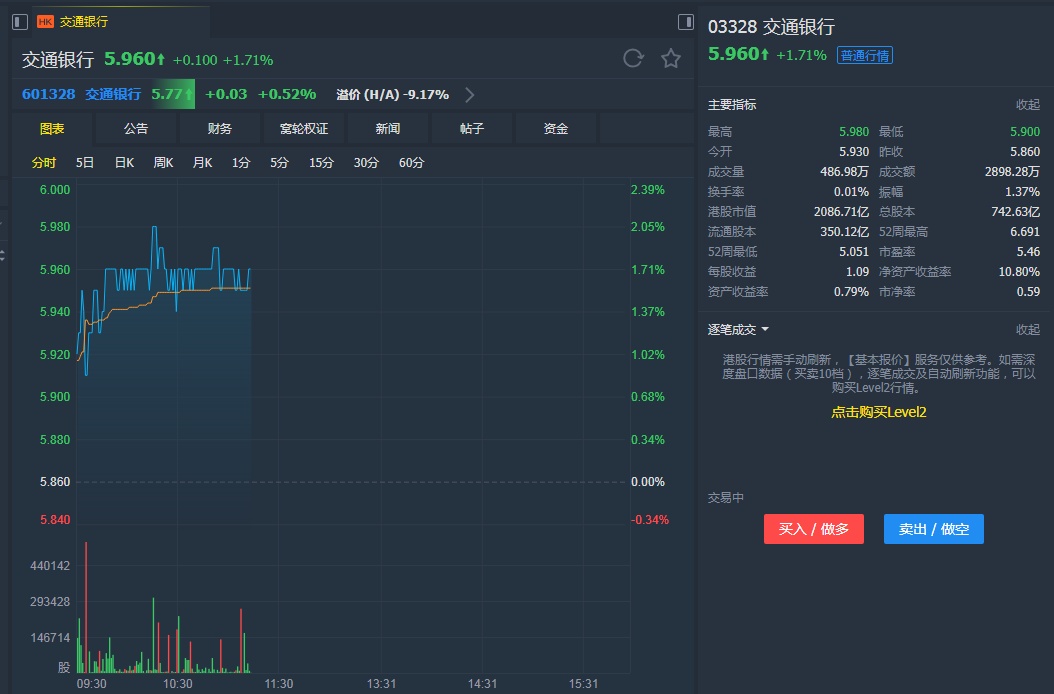Collapse 逐笔成交 section with 收起
1054x694 pixels.
1028,330
